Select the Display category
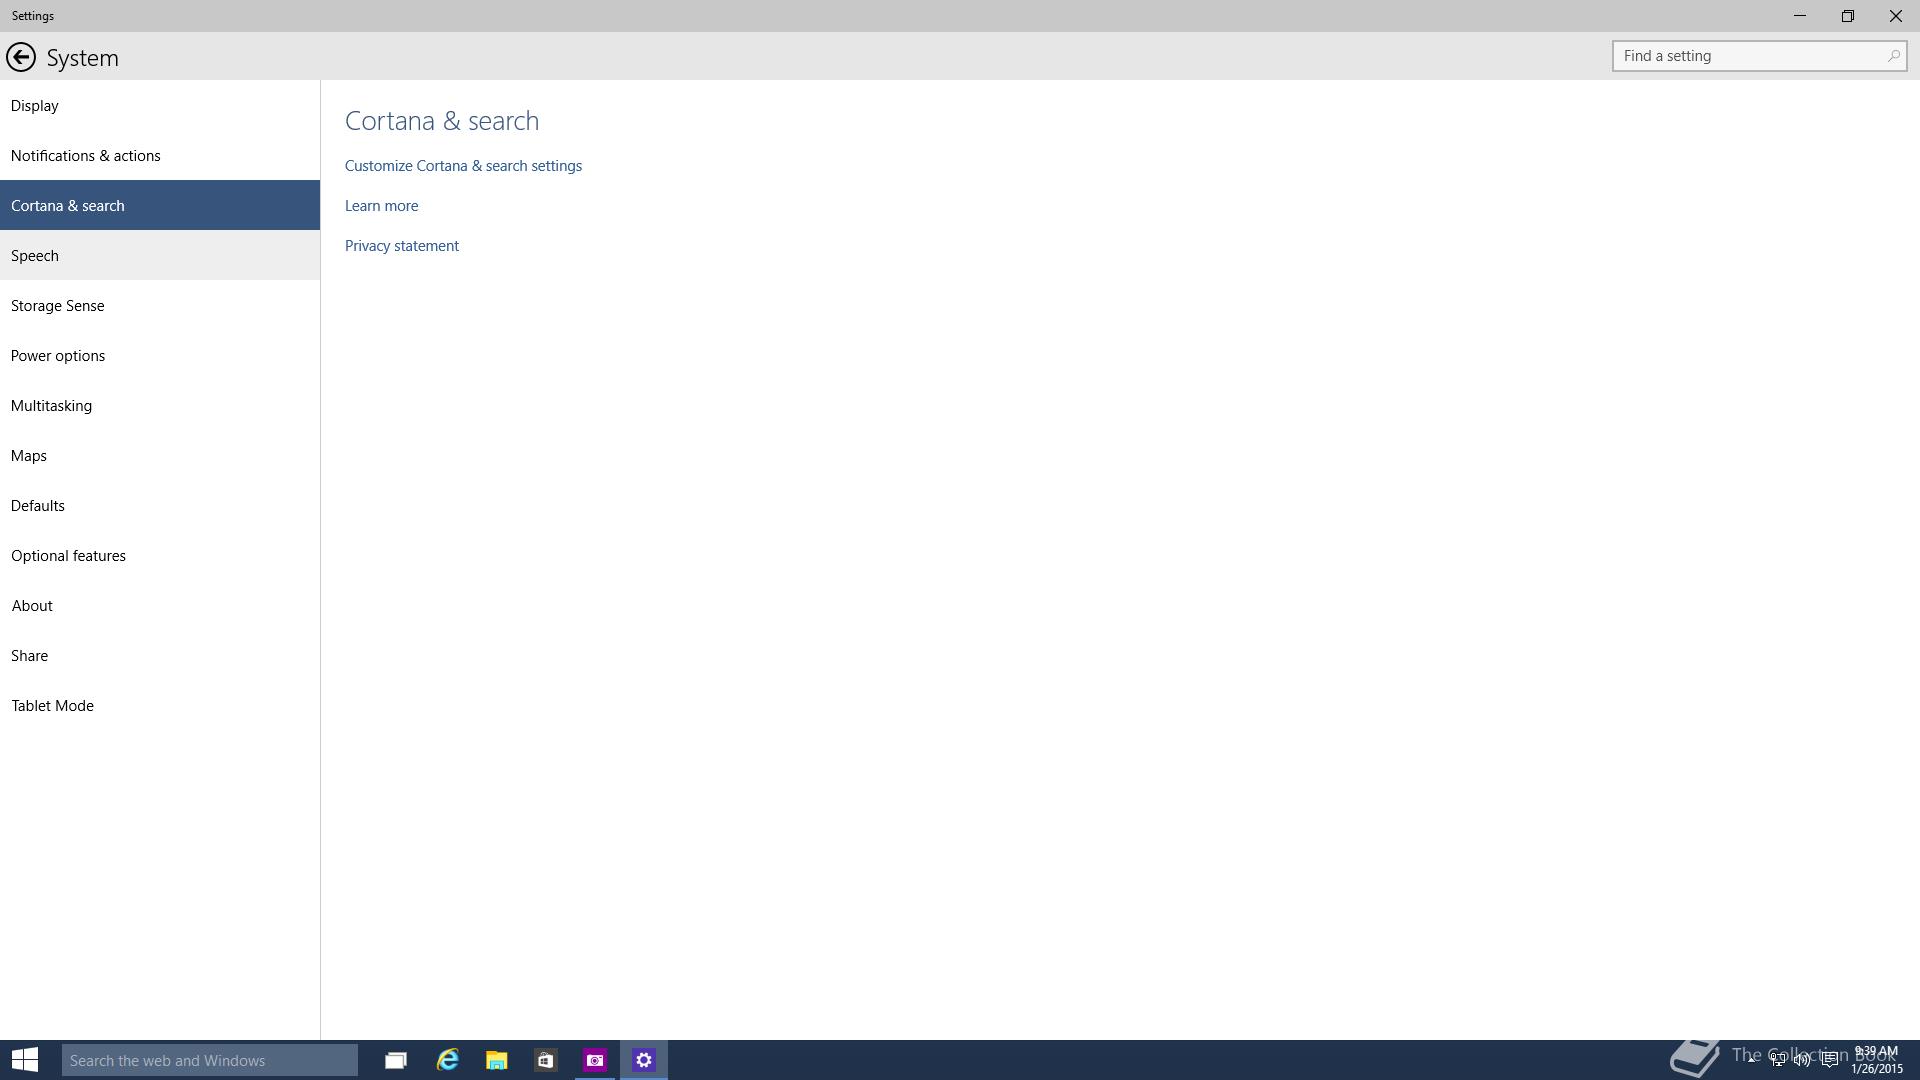Screen dimensions: 1920x1080 [x=160, y=105]
